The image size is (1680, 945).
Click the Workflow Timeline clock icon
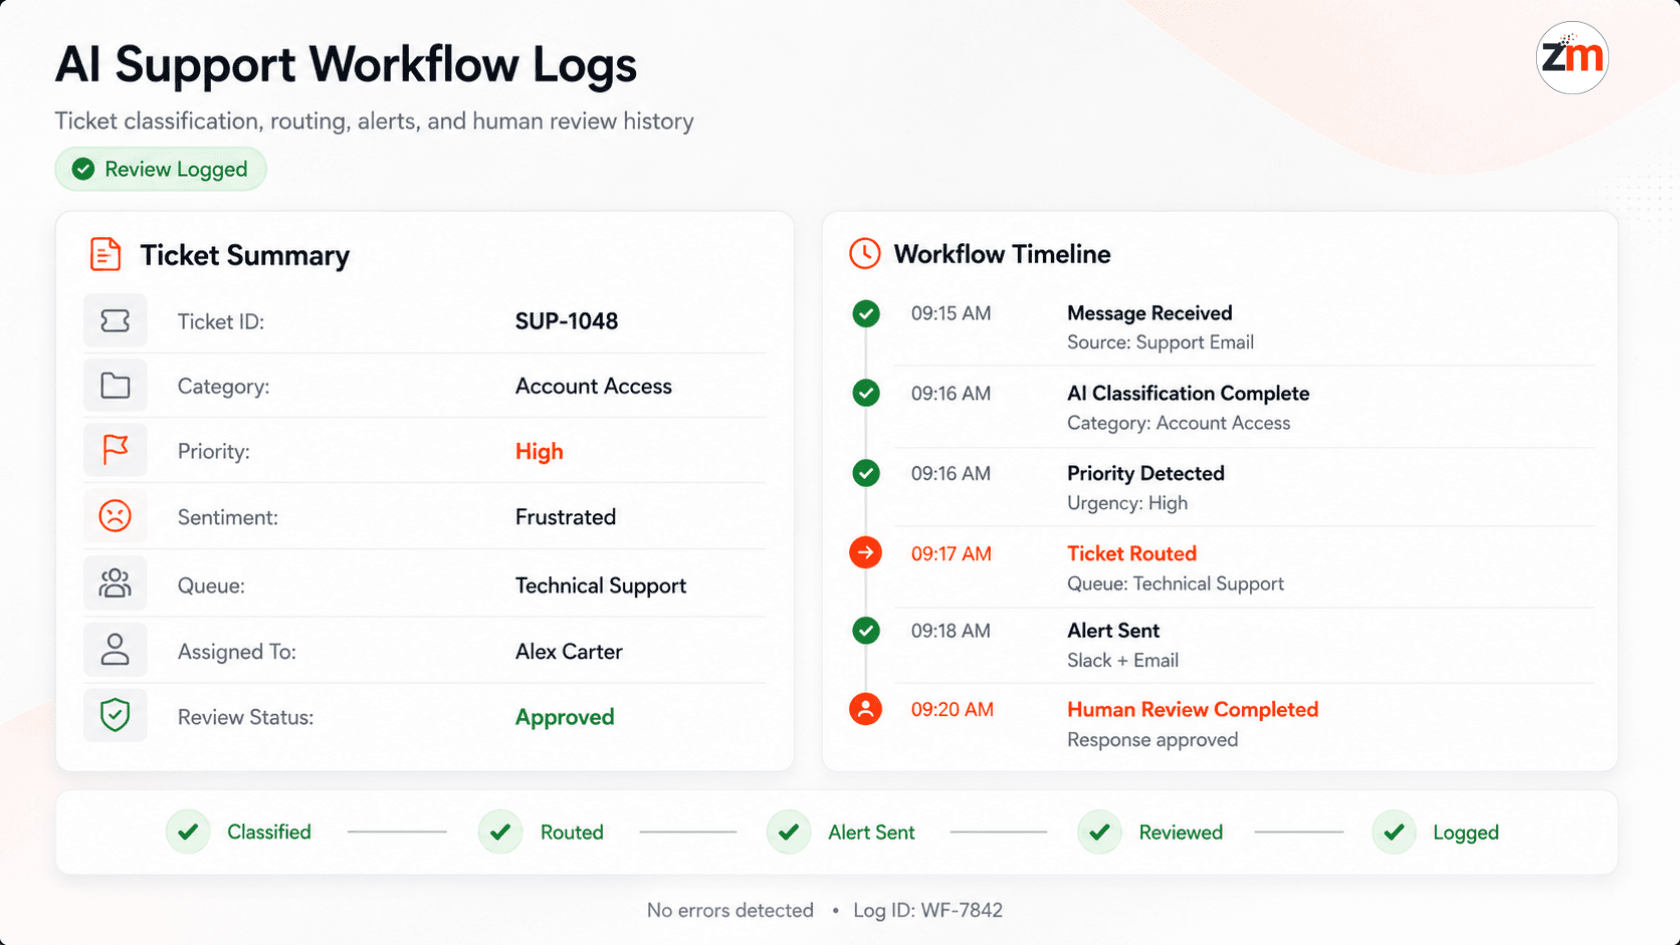pos(865,253)
